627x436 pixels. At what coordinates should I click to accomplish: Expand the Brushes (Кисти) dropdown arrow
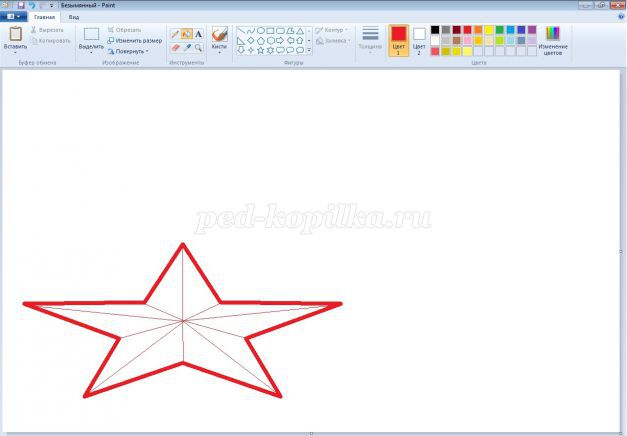click(219, 53)
